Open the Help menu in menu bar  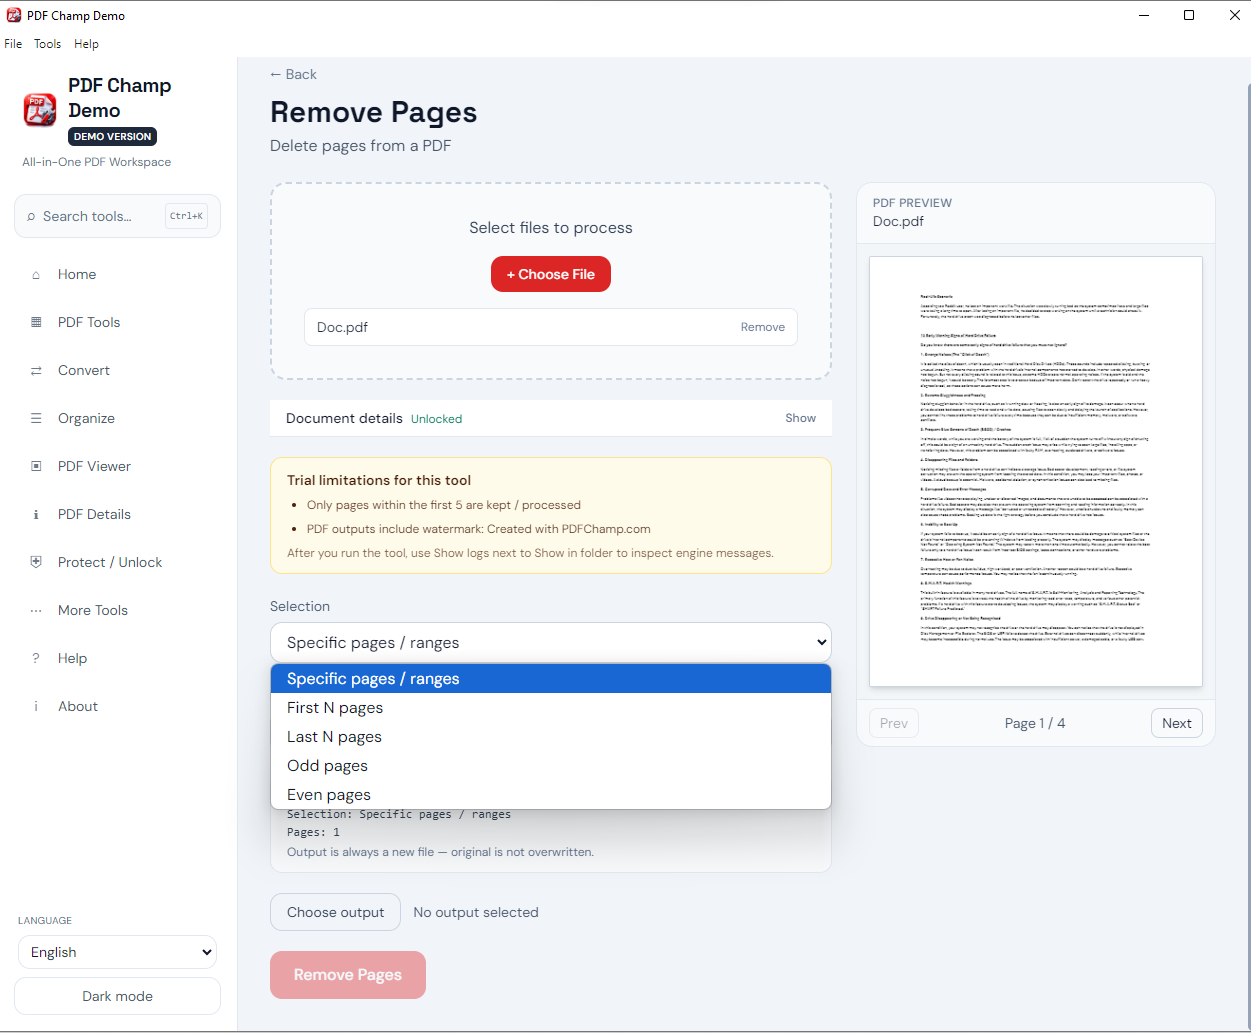click(x=87, y=44)
